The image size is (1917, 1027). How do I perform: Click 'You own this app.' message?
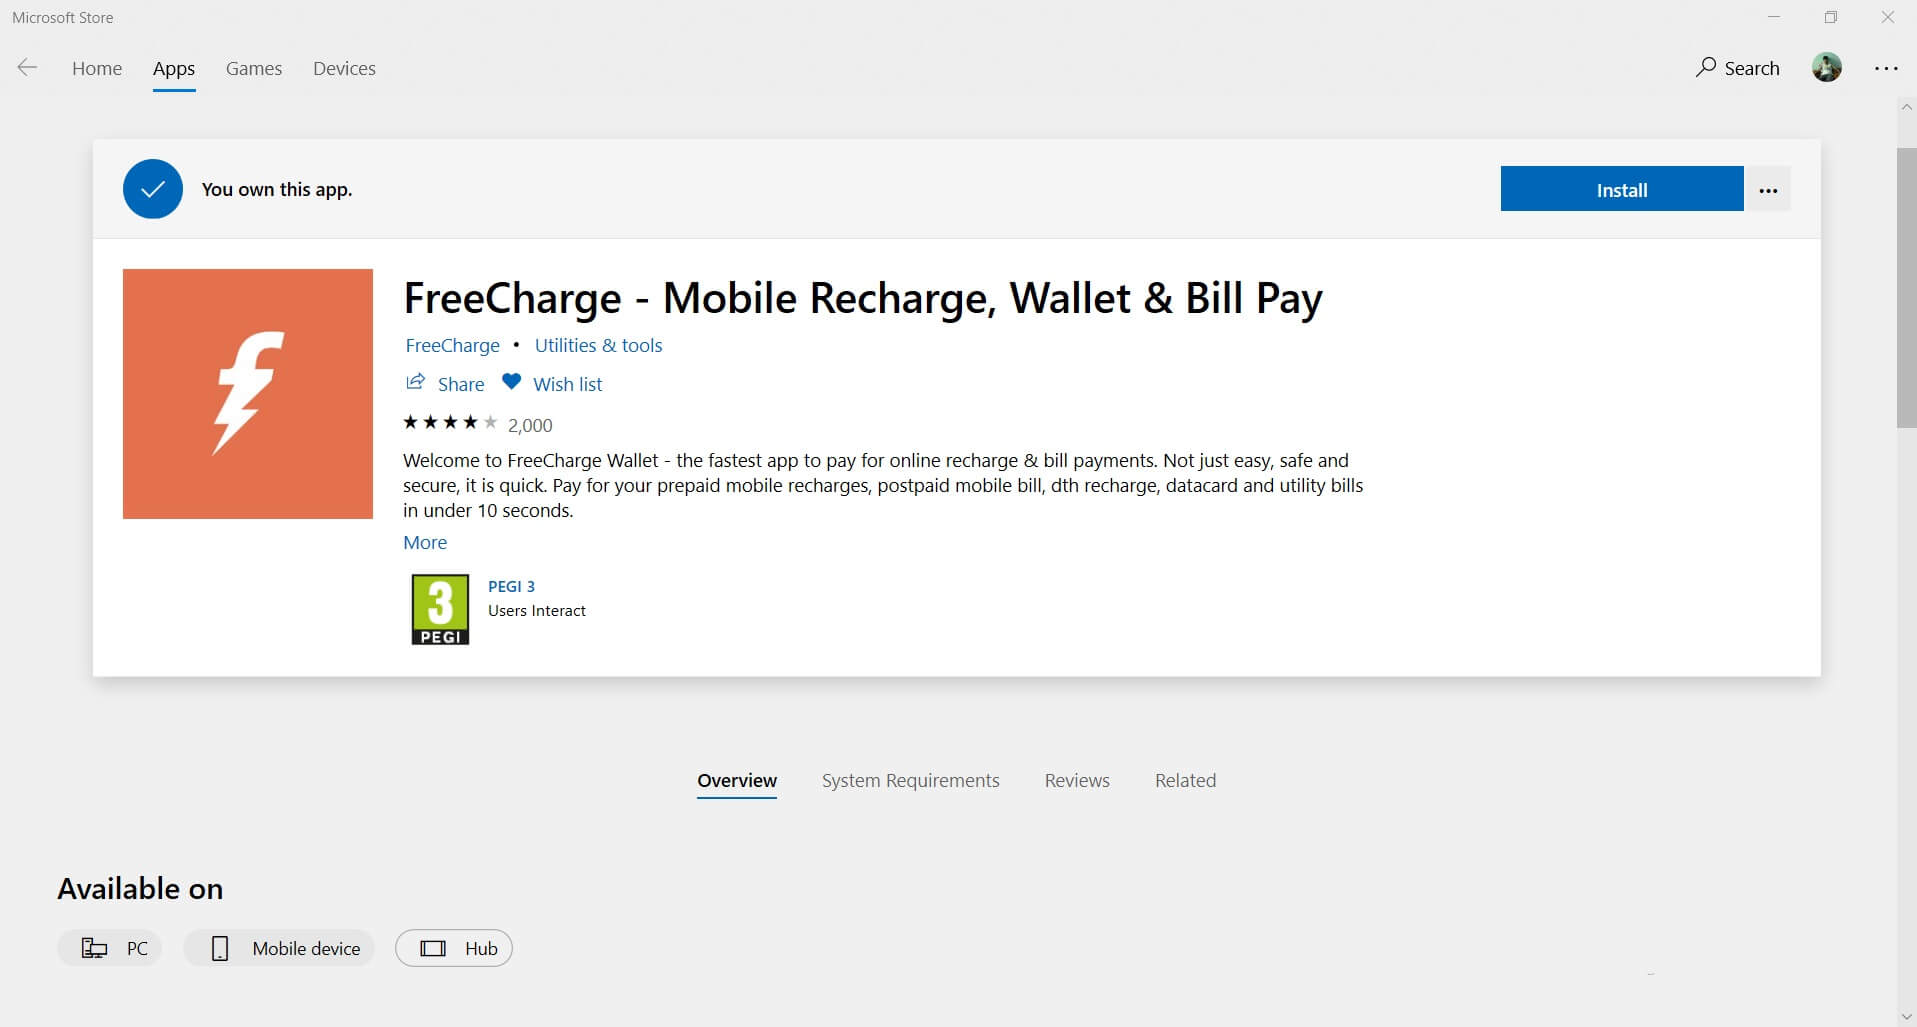(277, 189)
